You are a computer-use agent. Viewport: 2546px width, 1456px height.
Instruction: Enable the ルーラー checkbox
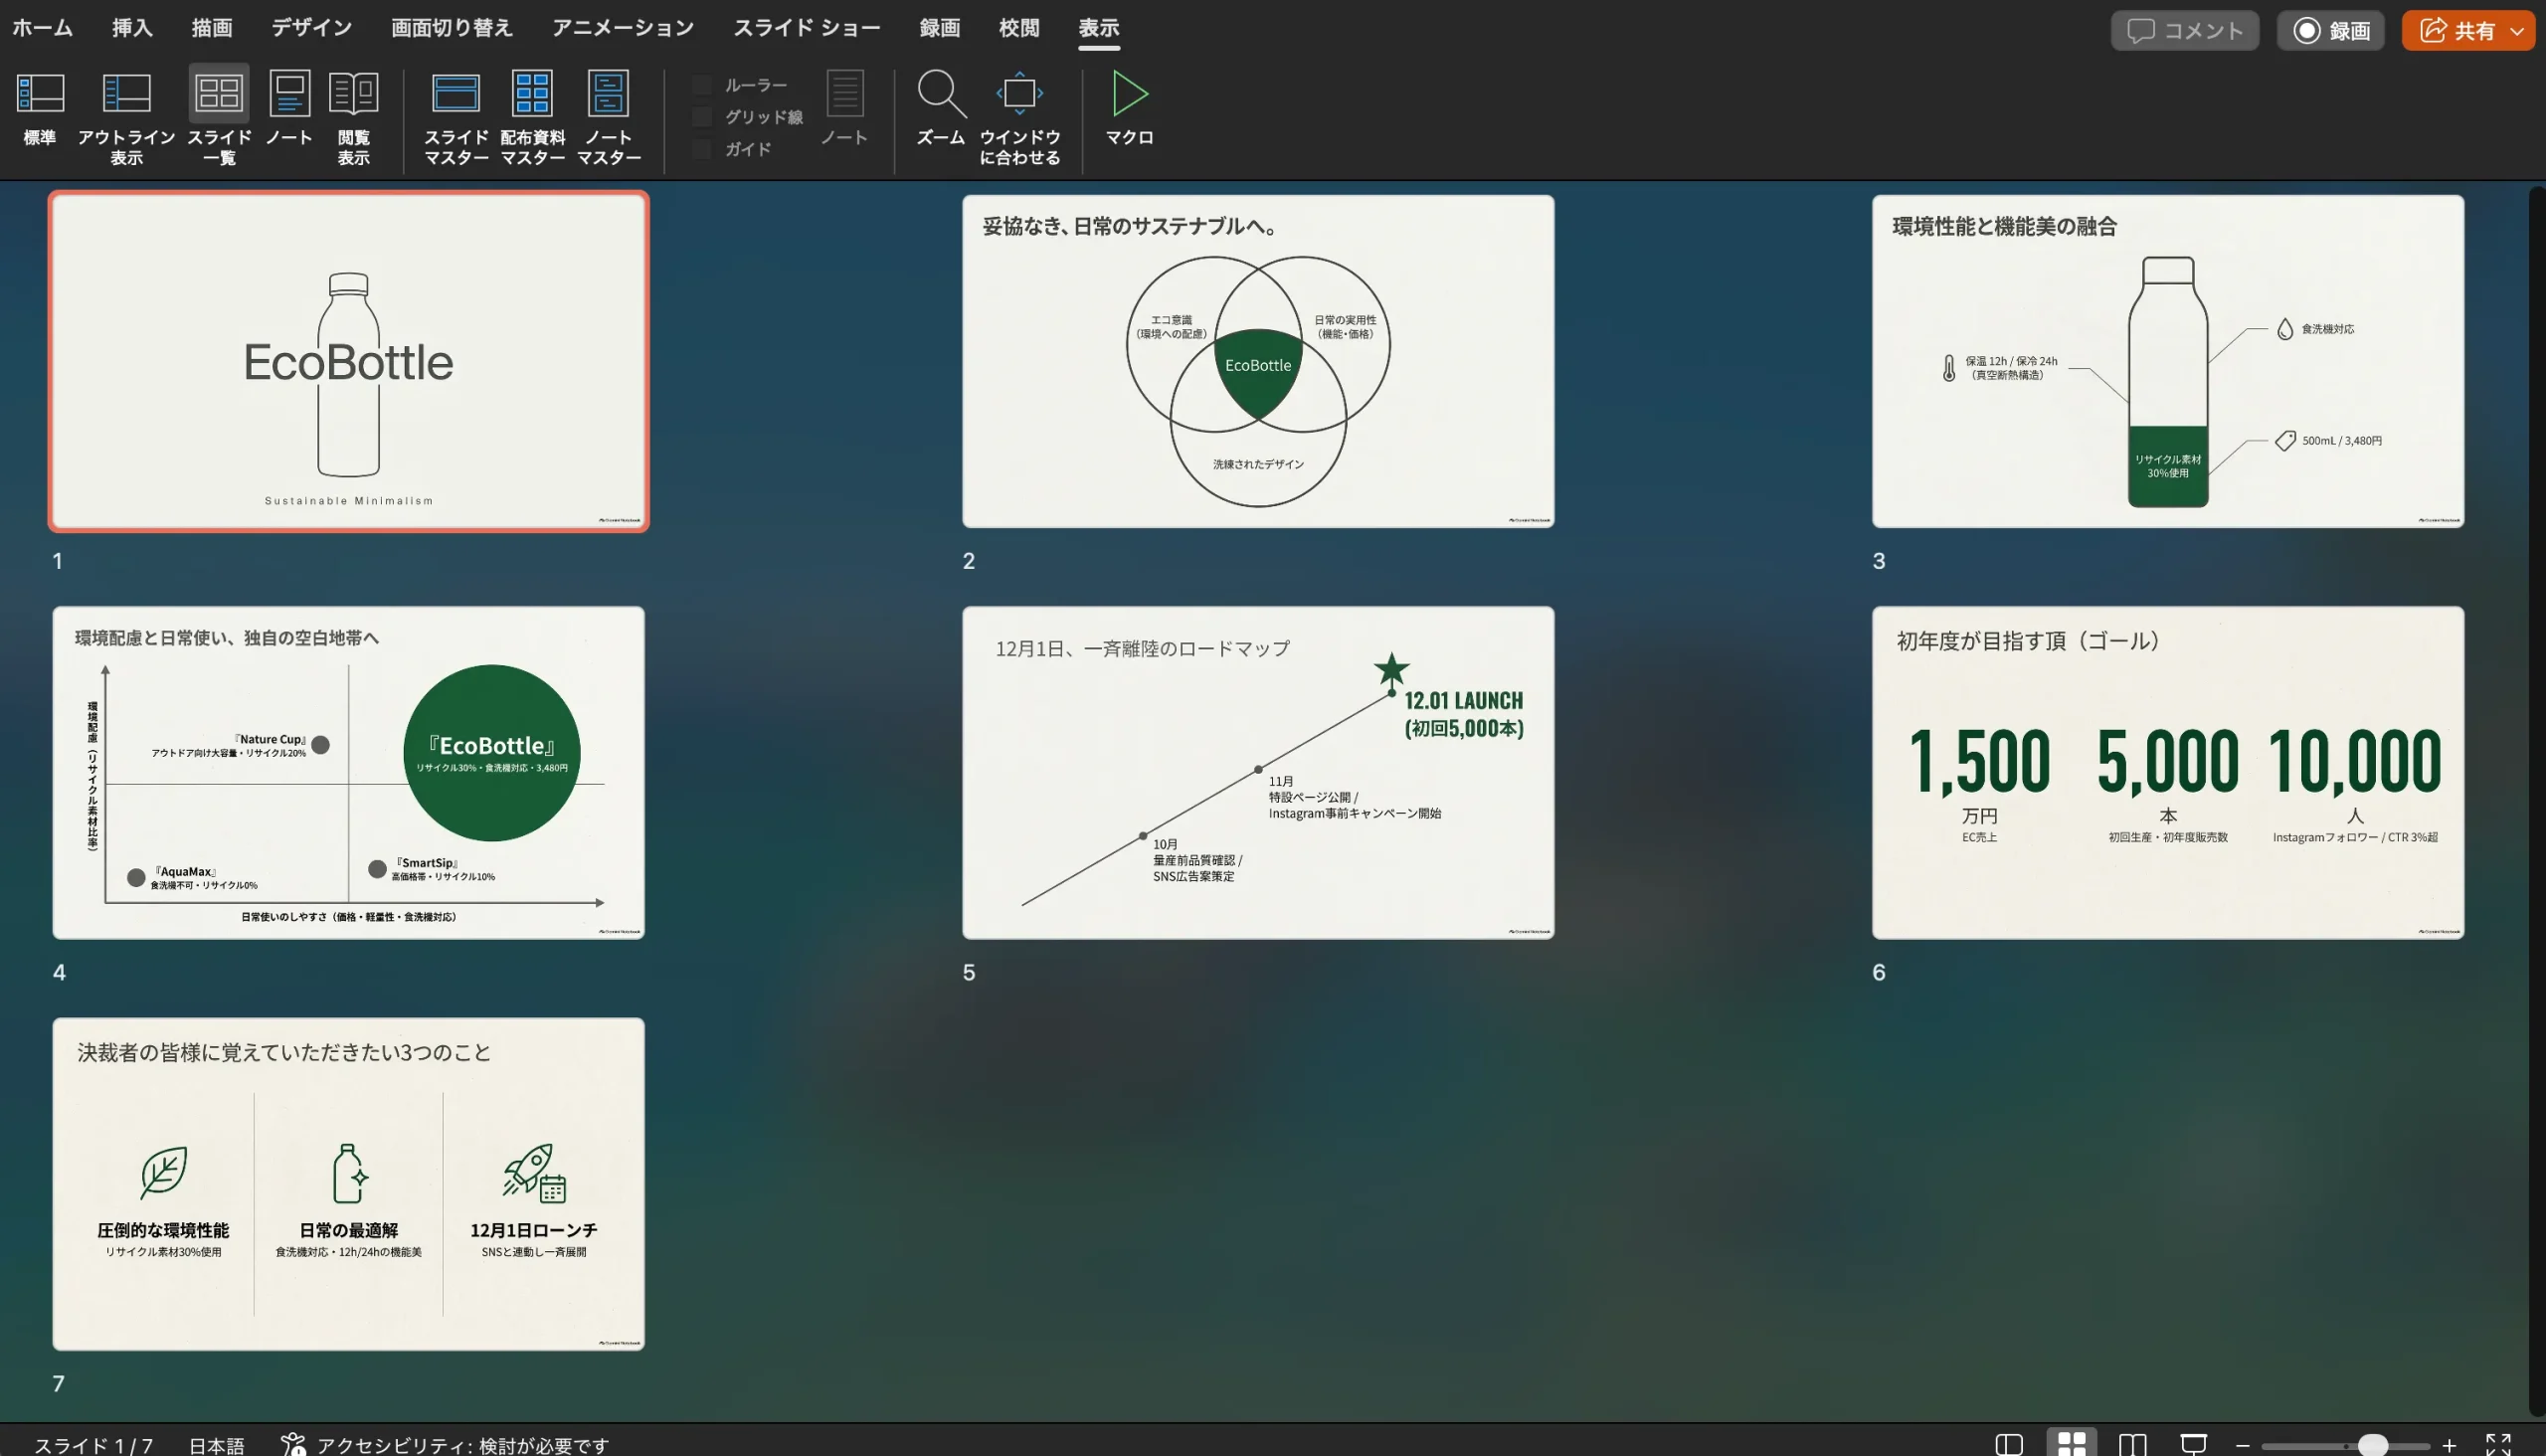[x=702, y=85]
